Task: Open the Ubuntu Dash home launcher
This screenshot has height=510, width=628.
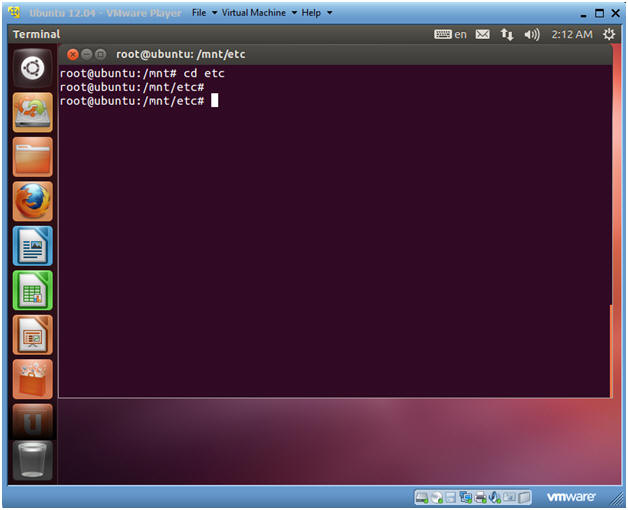Action: click(32, 69)
